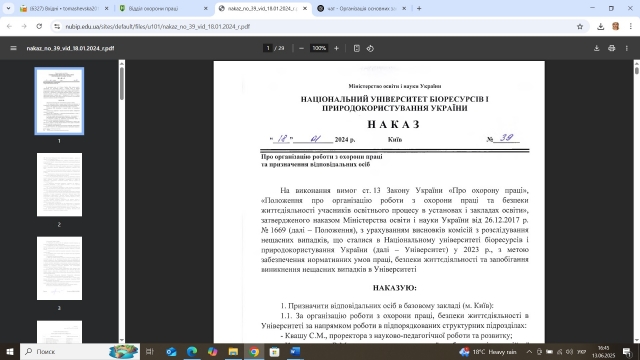
Task: Open Copilot from the taskbar
Action: (x=212, y=351)
